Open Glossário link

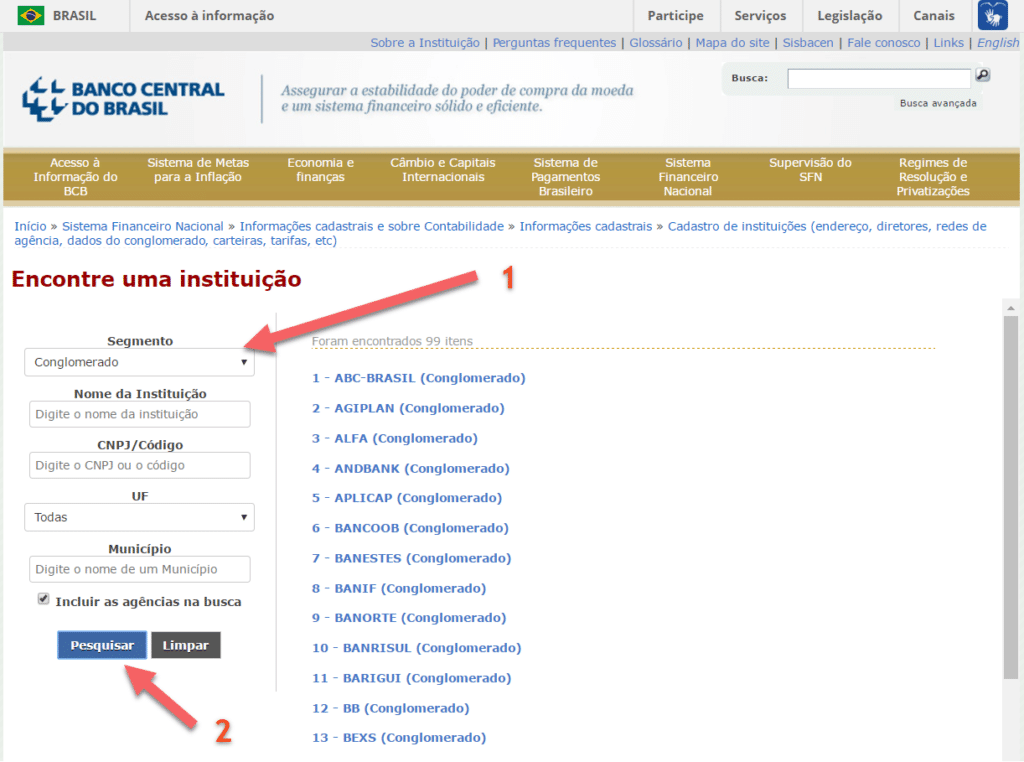[656, 42]
